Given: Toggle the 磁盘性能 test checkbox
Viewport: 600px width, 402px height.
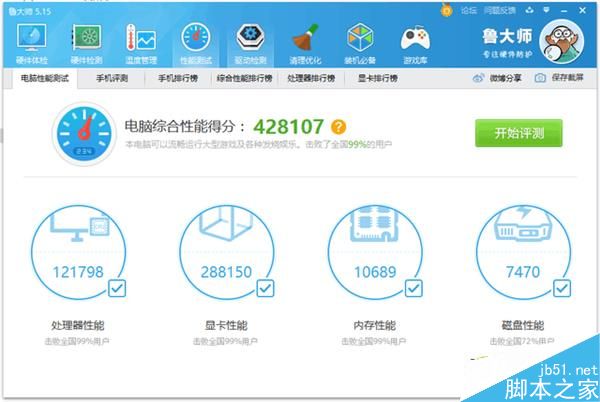Looking at the screenshot, I should 562,288.
